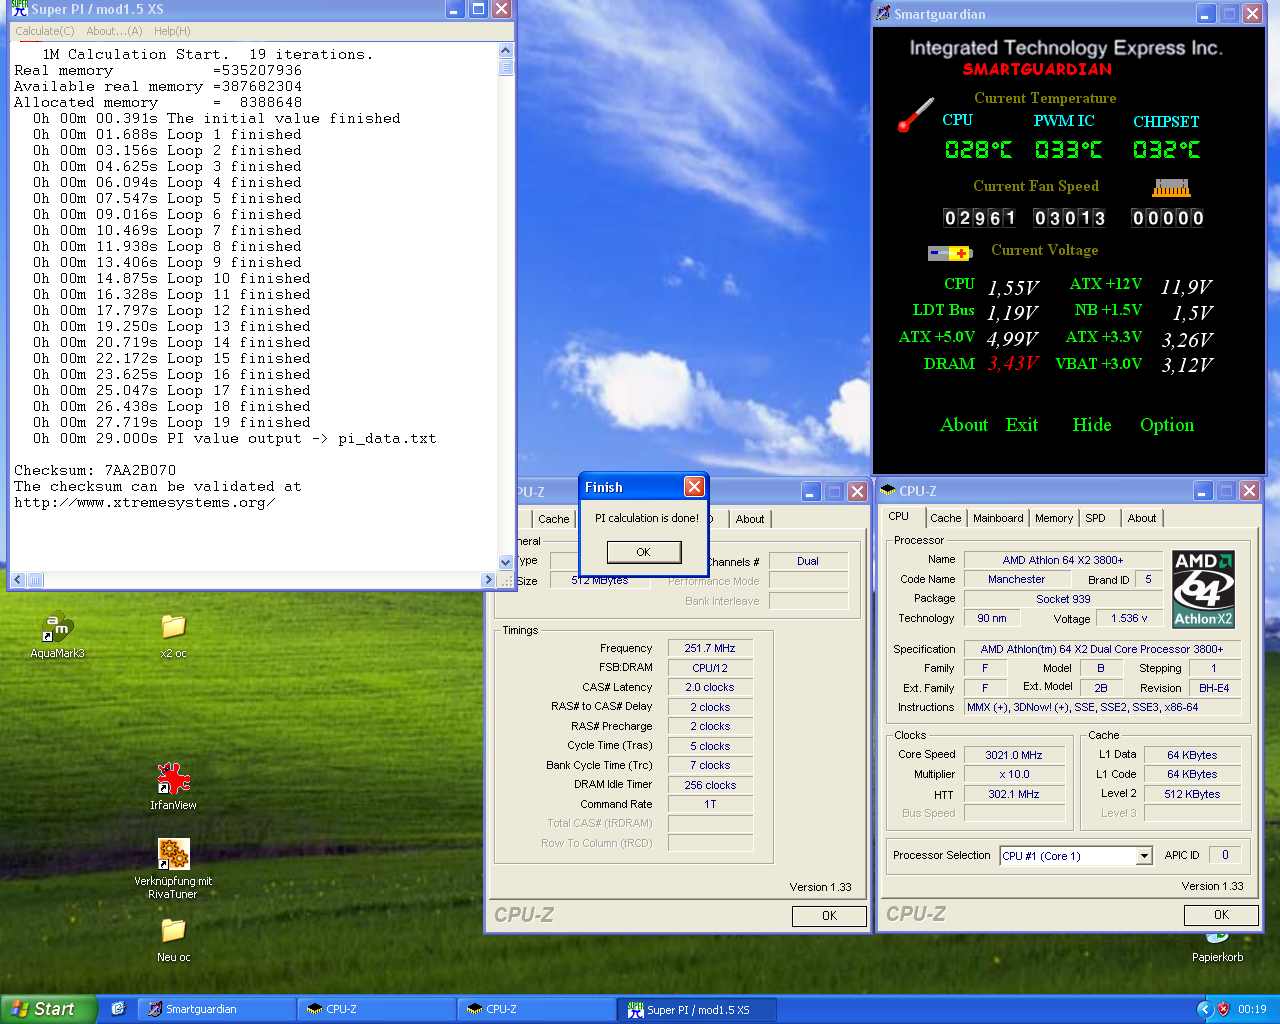Click the Command Rate 1T value
Image resolution: width=1280 pixels, height=1024 pixels.
[x=710, y=804]
